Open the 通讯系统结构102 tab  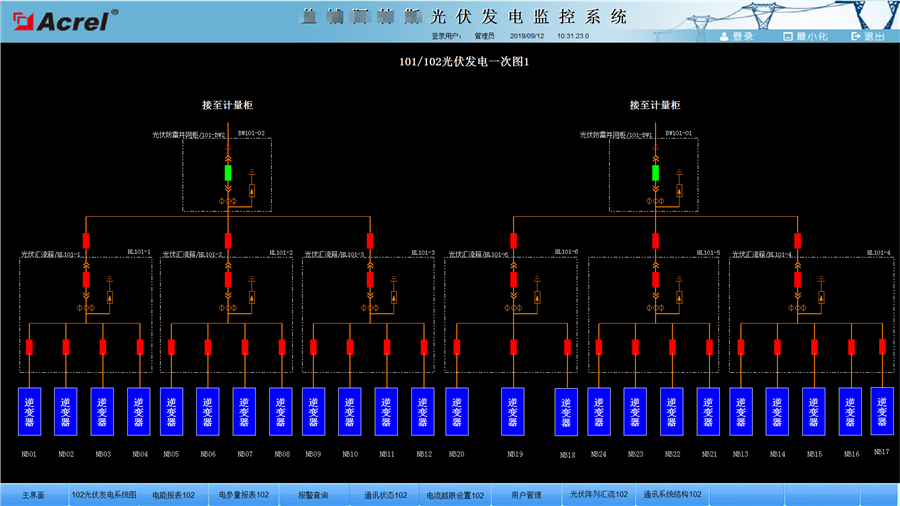[x=672, y=495]
